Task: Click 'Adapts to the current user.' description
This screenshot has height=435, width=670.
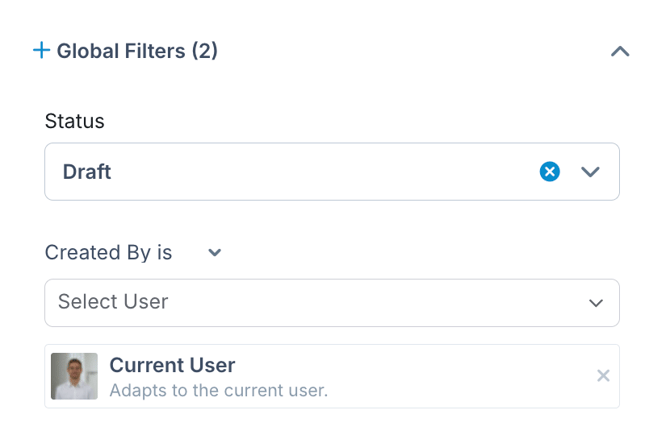Action: tap(218, 391)
